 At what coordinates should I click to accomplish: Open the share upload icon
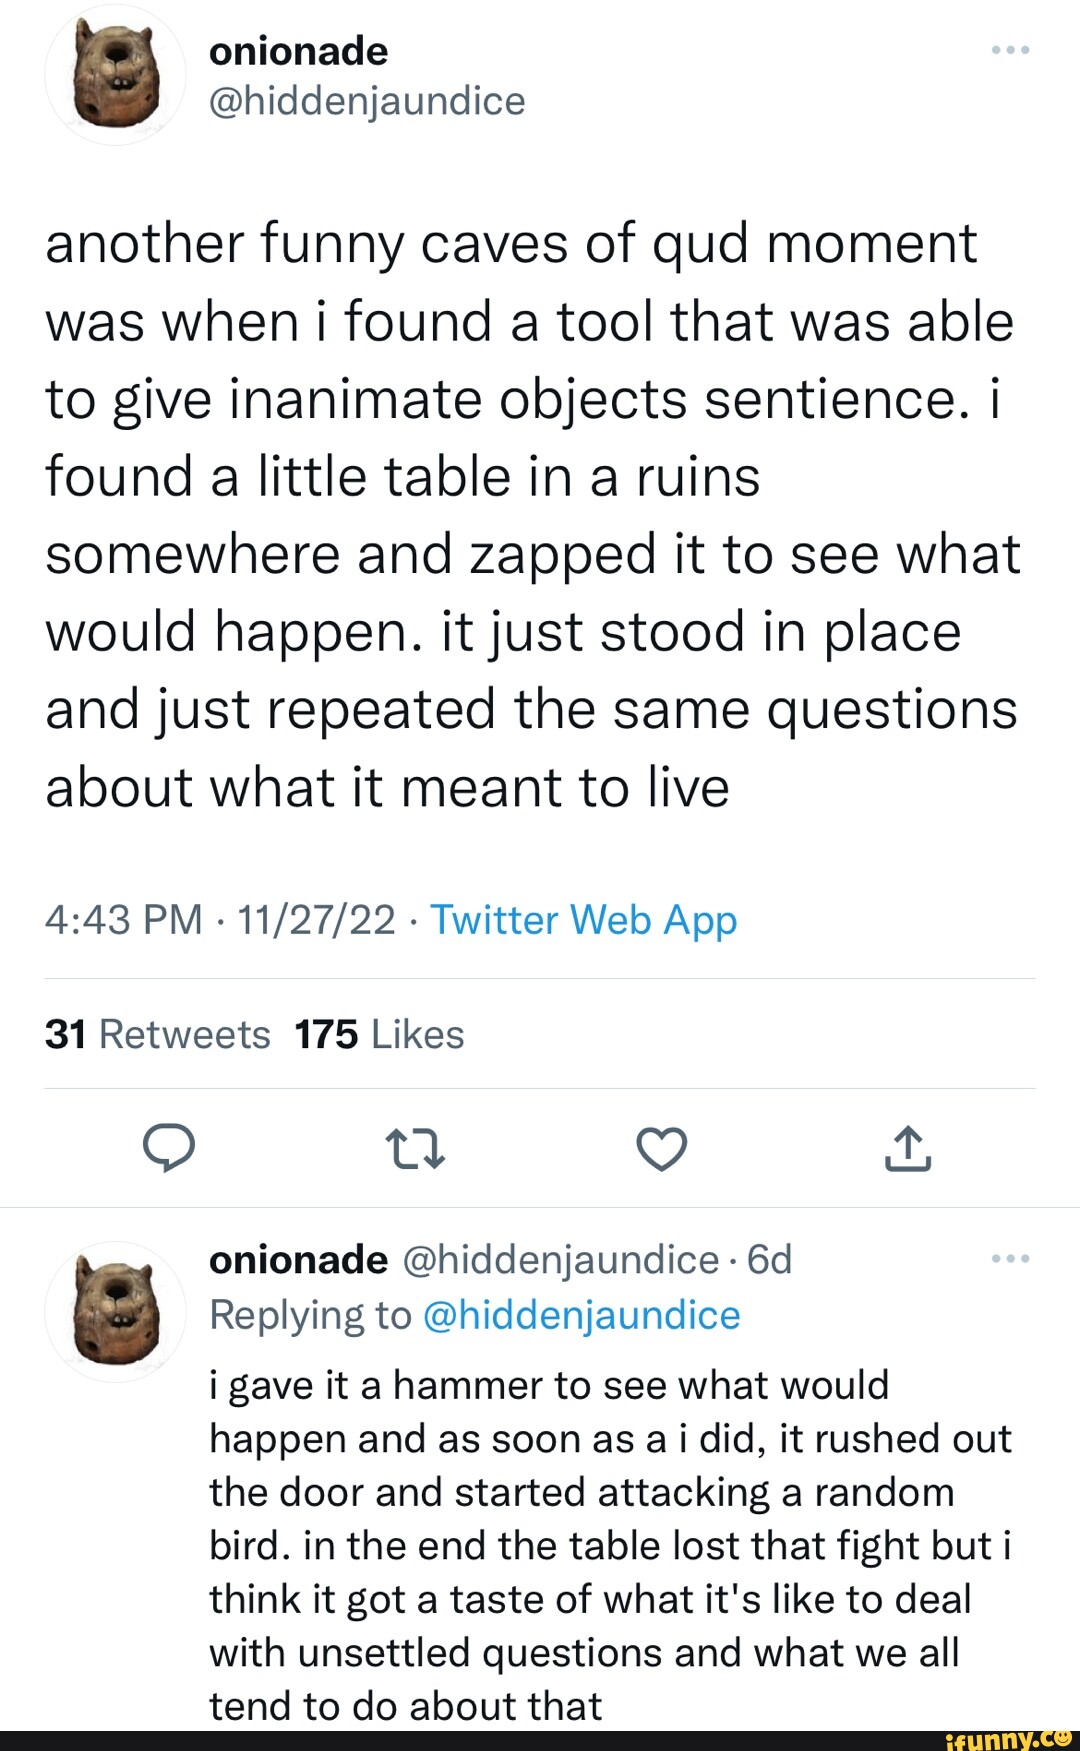tap(907, 1148)
